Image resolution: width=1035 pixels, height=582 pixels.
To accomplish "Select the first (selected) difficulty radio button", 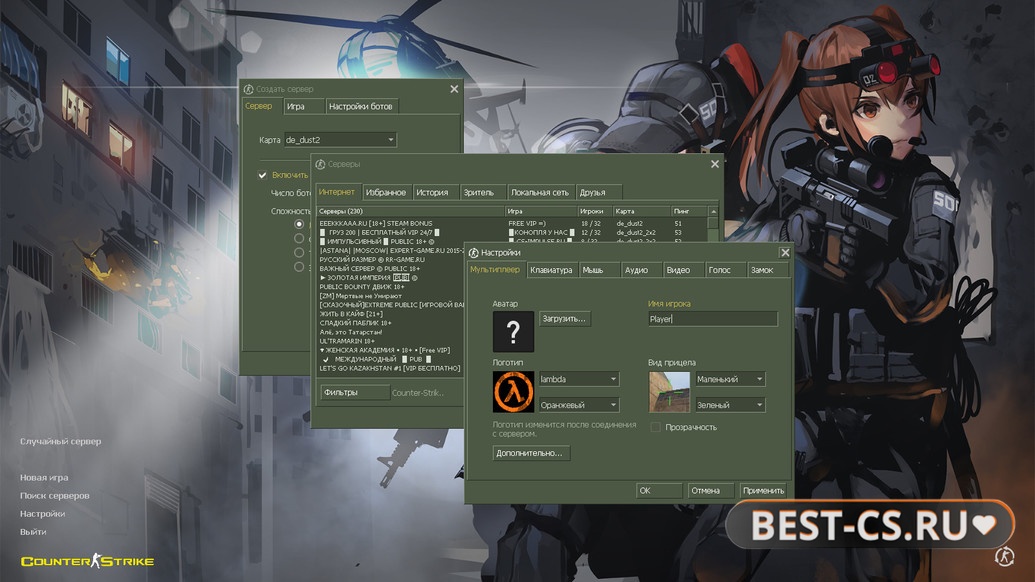I will click(299, 224).
